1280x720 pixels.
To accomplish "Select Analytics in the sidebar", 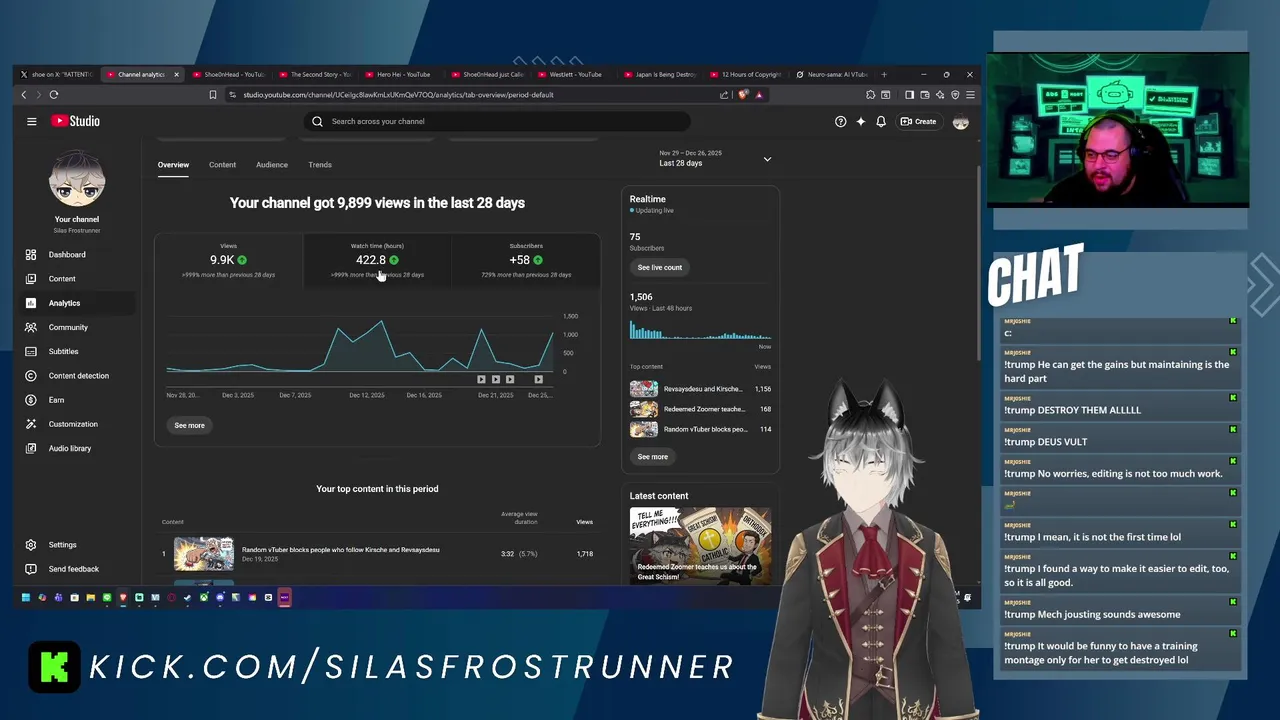I will click(x=78, y=303).
